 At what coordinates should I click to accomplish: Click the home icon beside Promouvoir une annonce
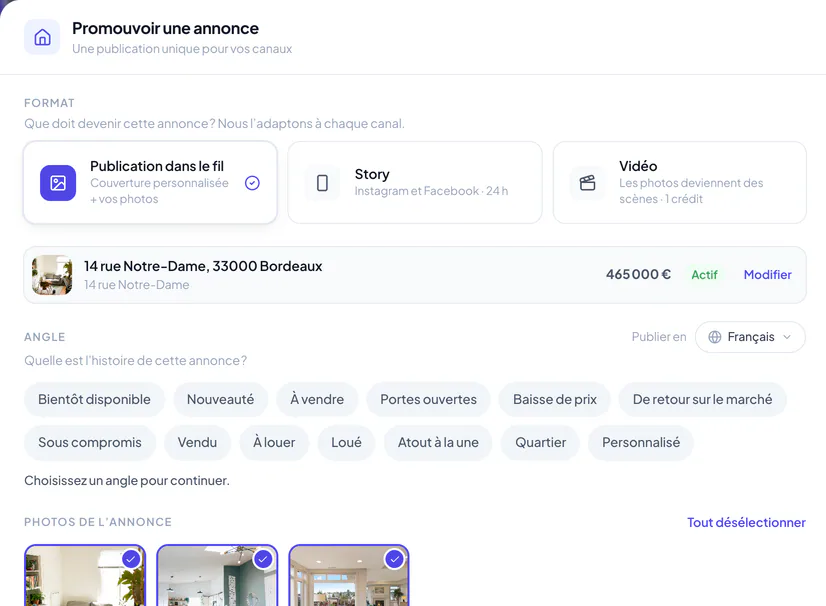pyautogui.click(x=42, y=37)
